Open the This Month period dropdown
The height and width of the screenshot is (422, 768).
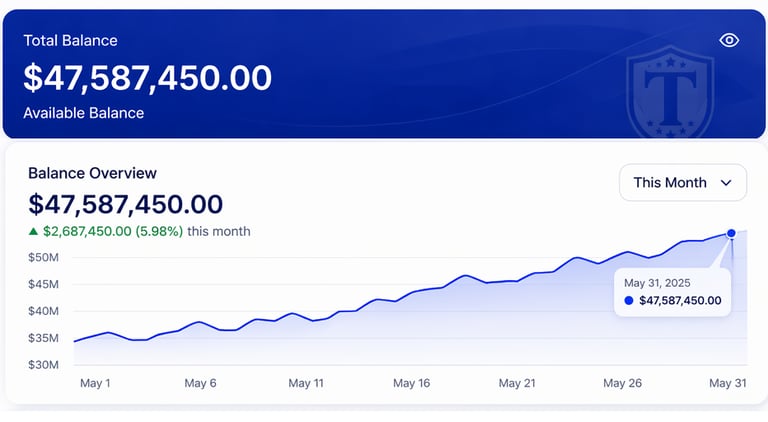(683, 183)
